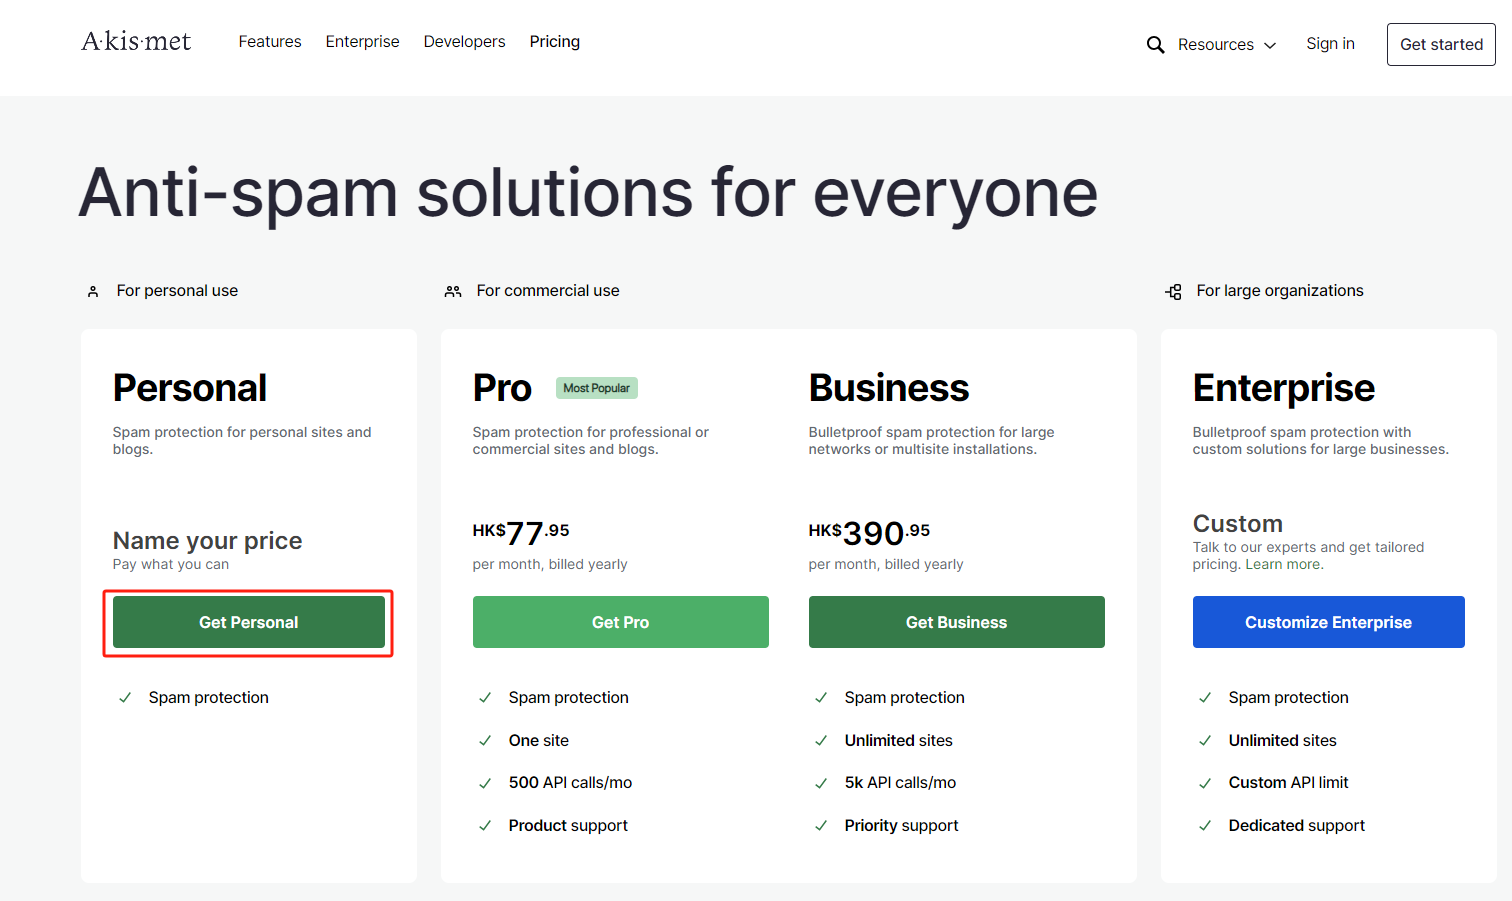
Task: Click 'Pay what you can' text
Action: tap(171, 565)
